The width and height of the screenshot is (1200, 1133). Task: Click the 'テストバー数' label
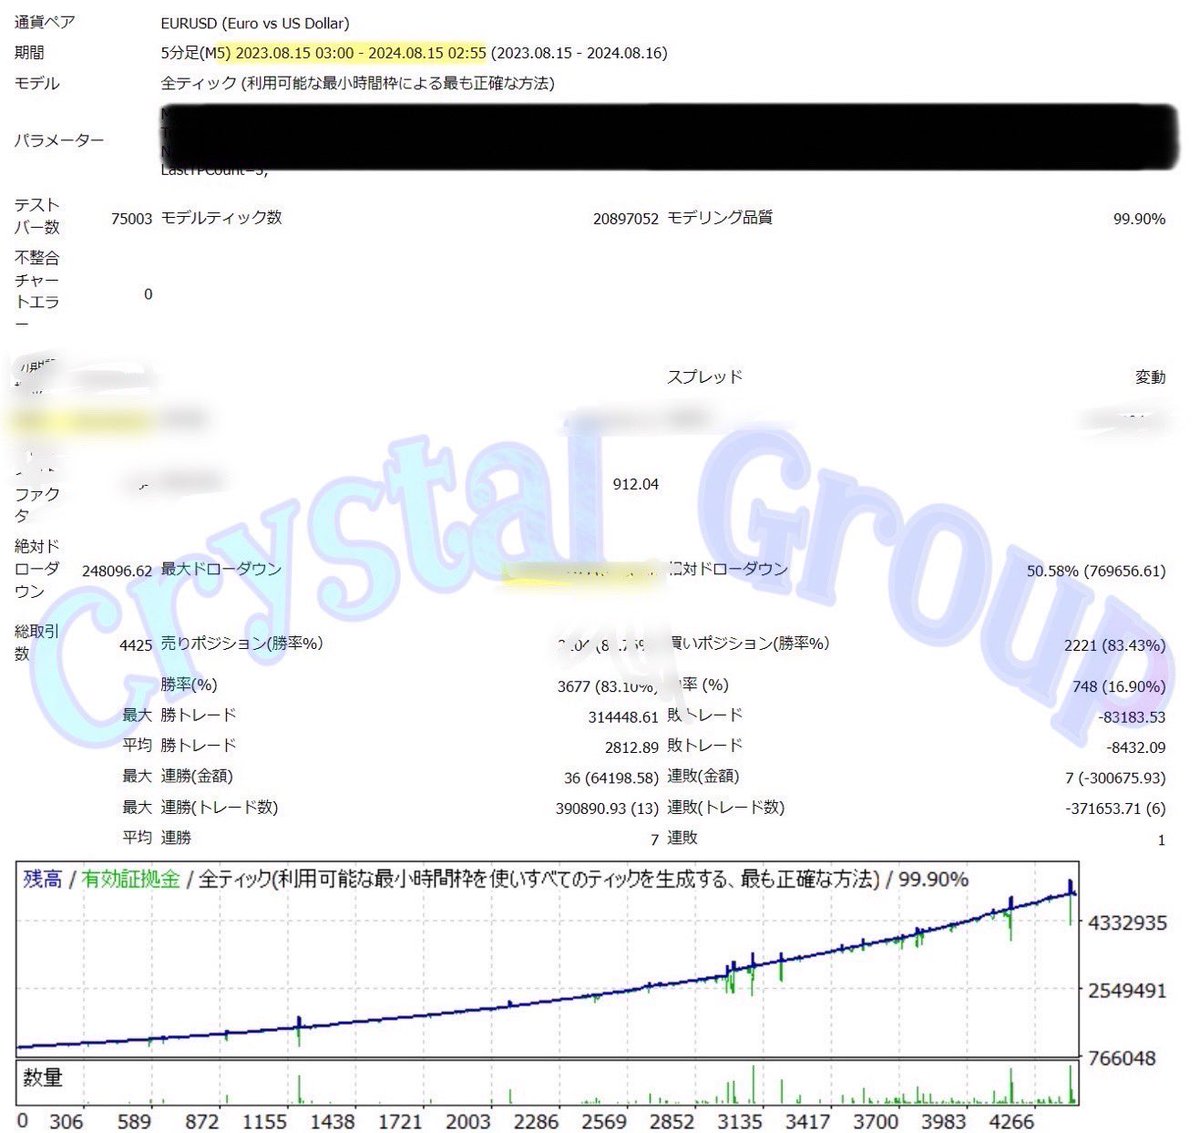37,216
